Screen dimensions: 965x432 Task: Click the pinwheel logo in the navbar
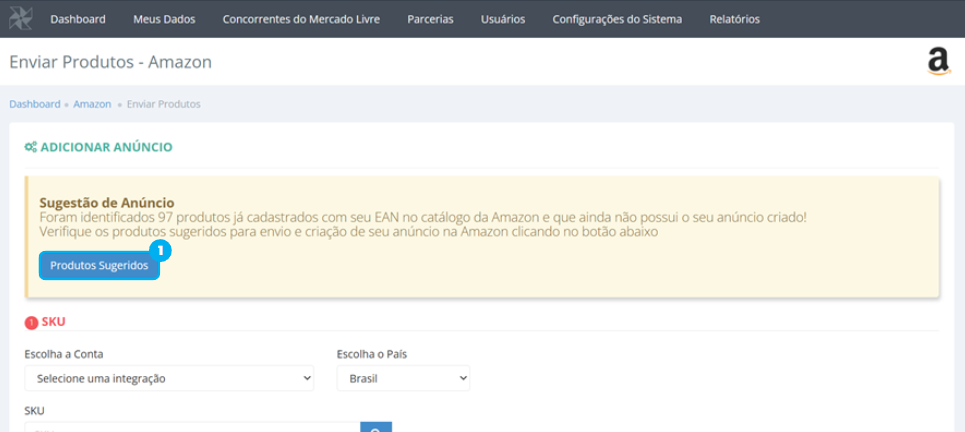coord(20,18)
